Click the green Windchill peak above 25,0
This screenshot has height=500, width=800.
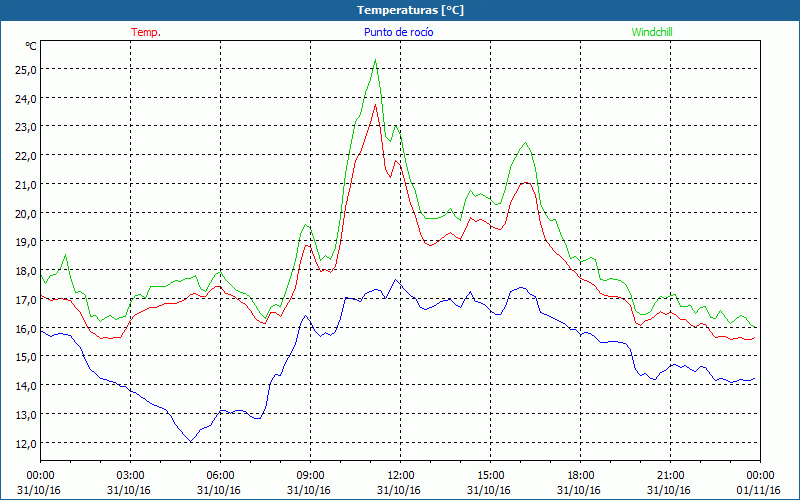375,60
